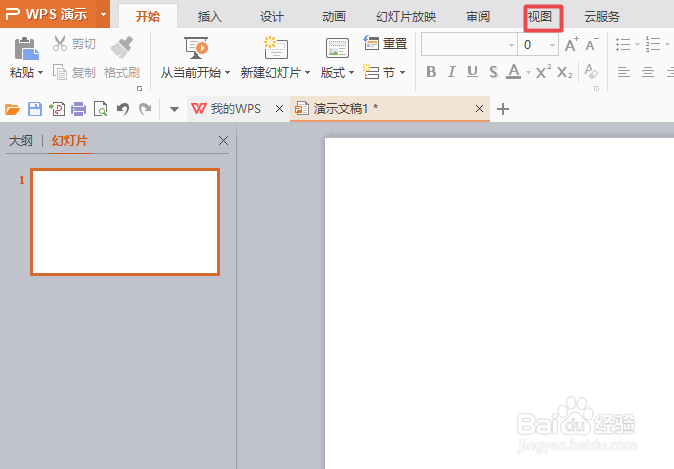Click the WPS 演示 application button
Screen dimensions: 674x469
[x=46, y=14]
